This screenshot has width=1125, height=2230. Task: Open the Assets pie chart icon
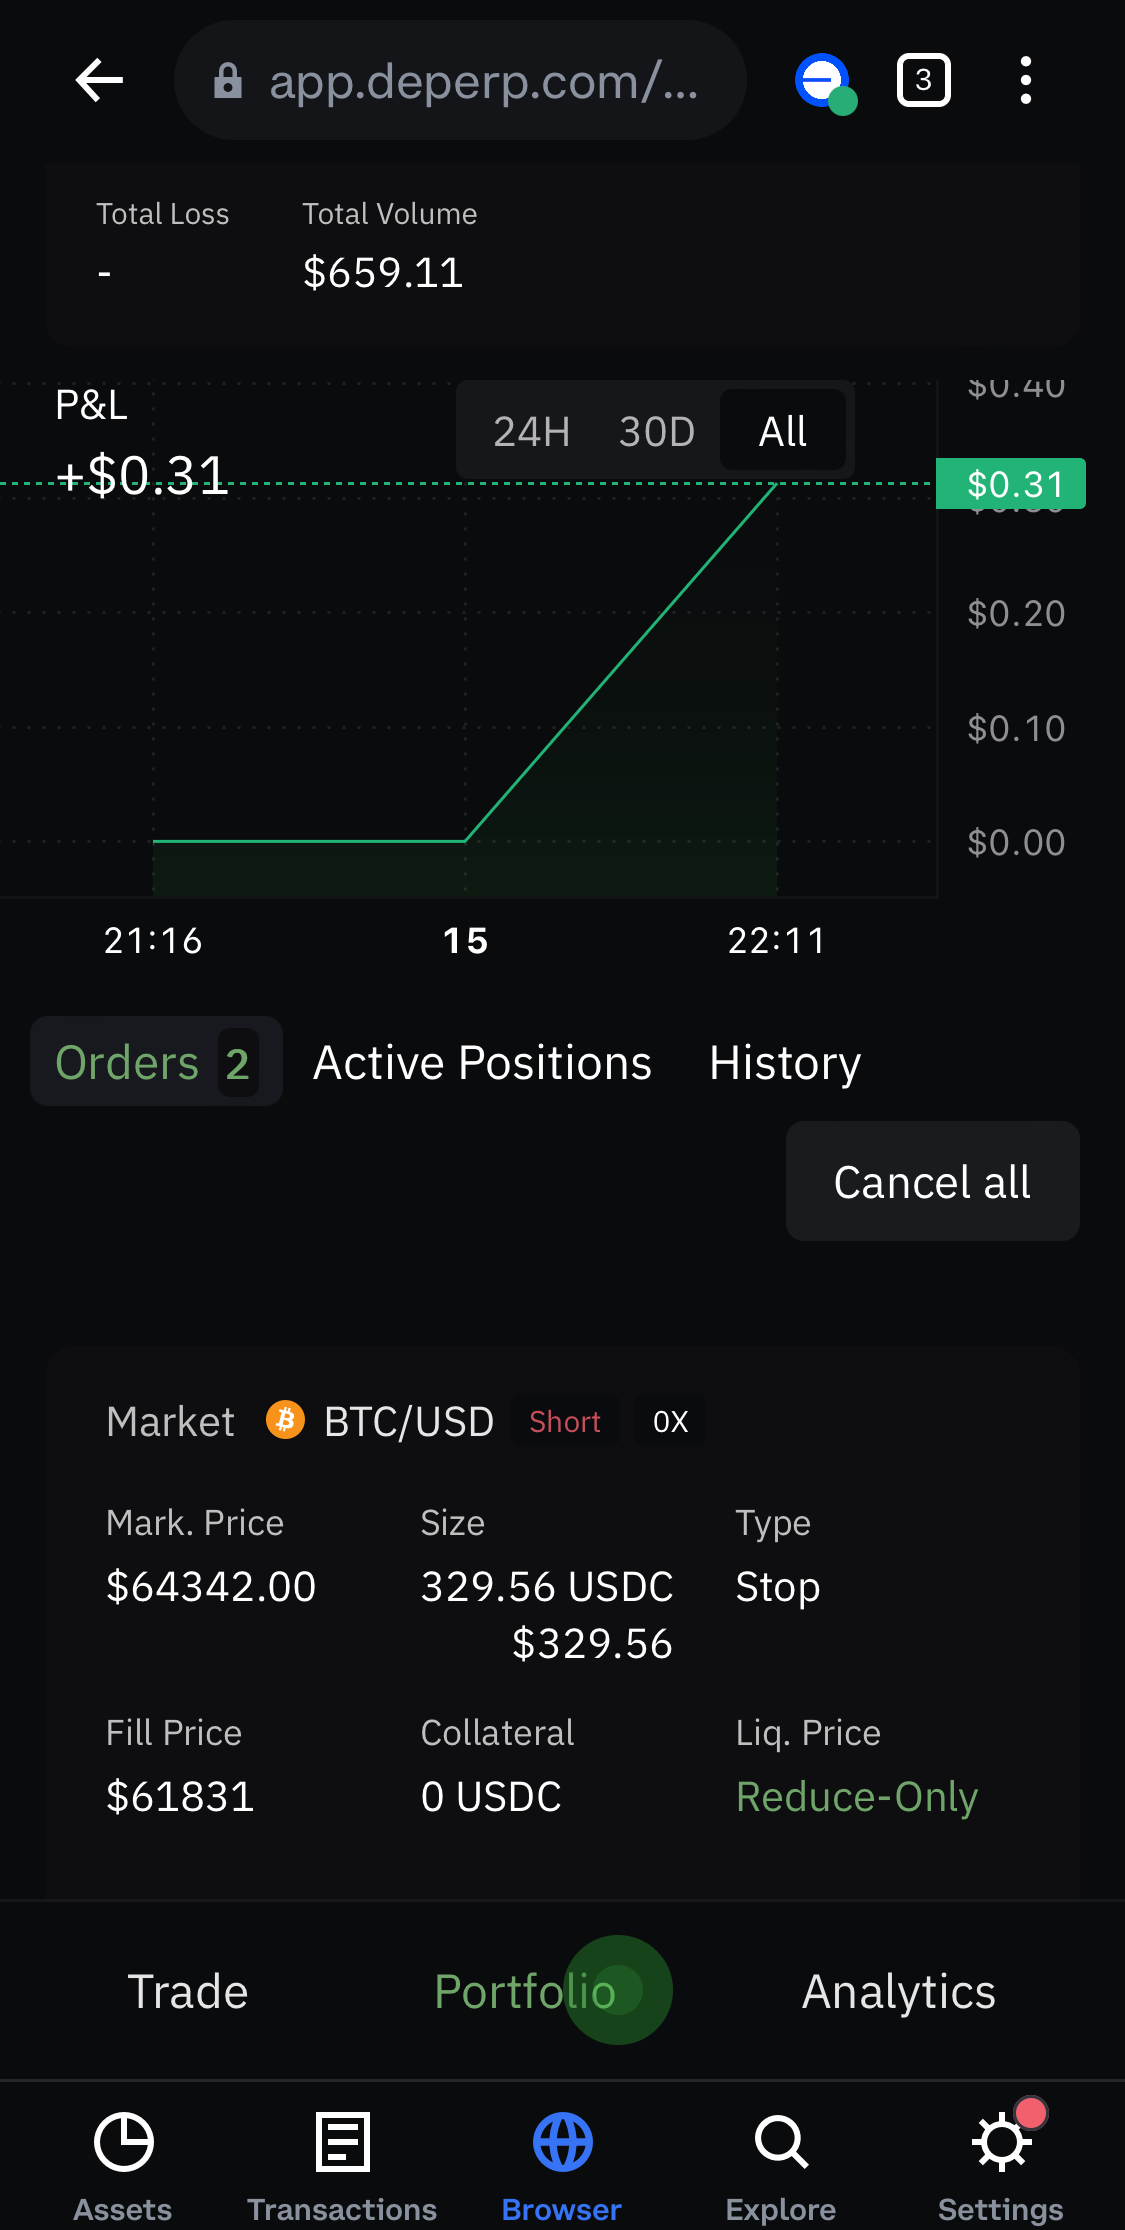click(x=123, y=2142)
